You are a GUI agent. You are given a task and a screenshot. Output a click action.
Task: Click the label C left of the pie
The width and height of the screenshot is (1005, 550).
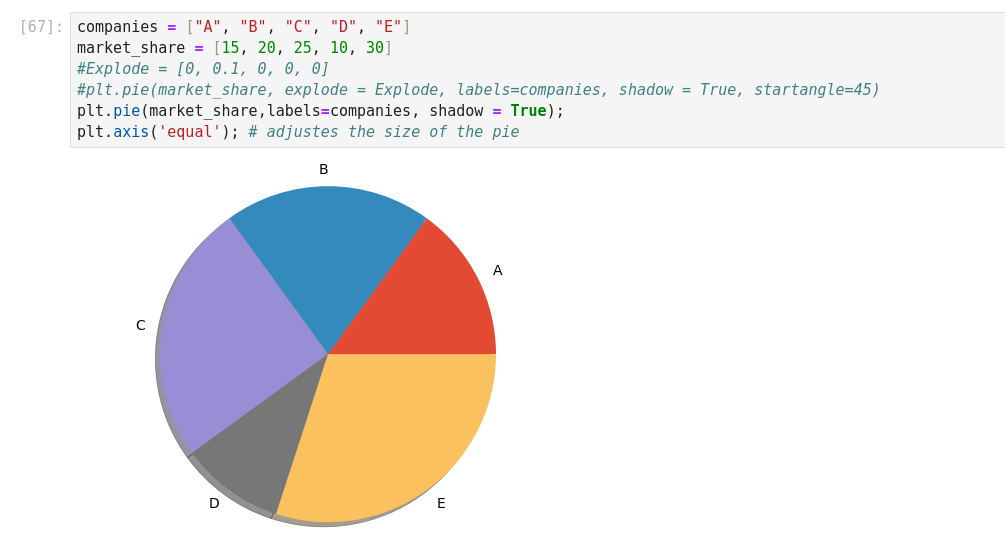(141, 325)
